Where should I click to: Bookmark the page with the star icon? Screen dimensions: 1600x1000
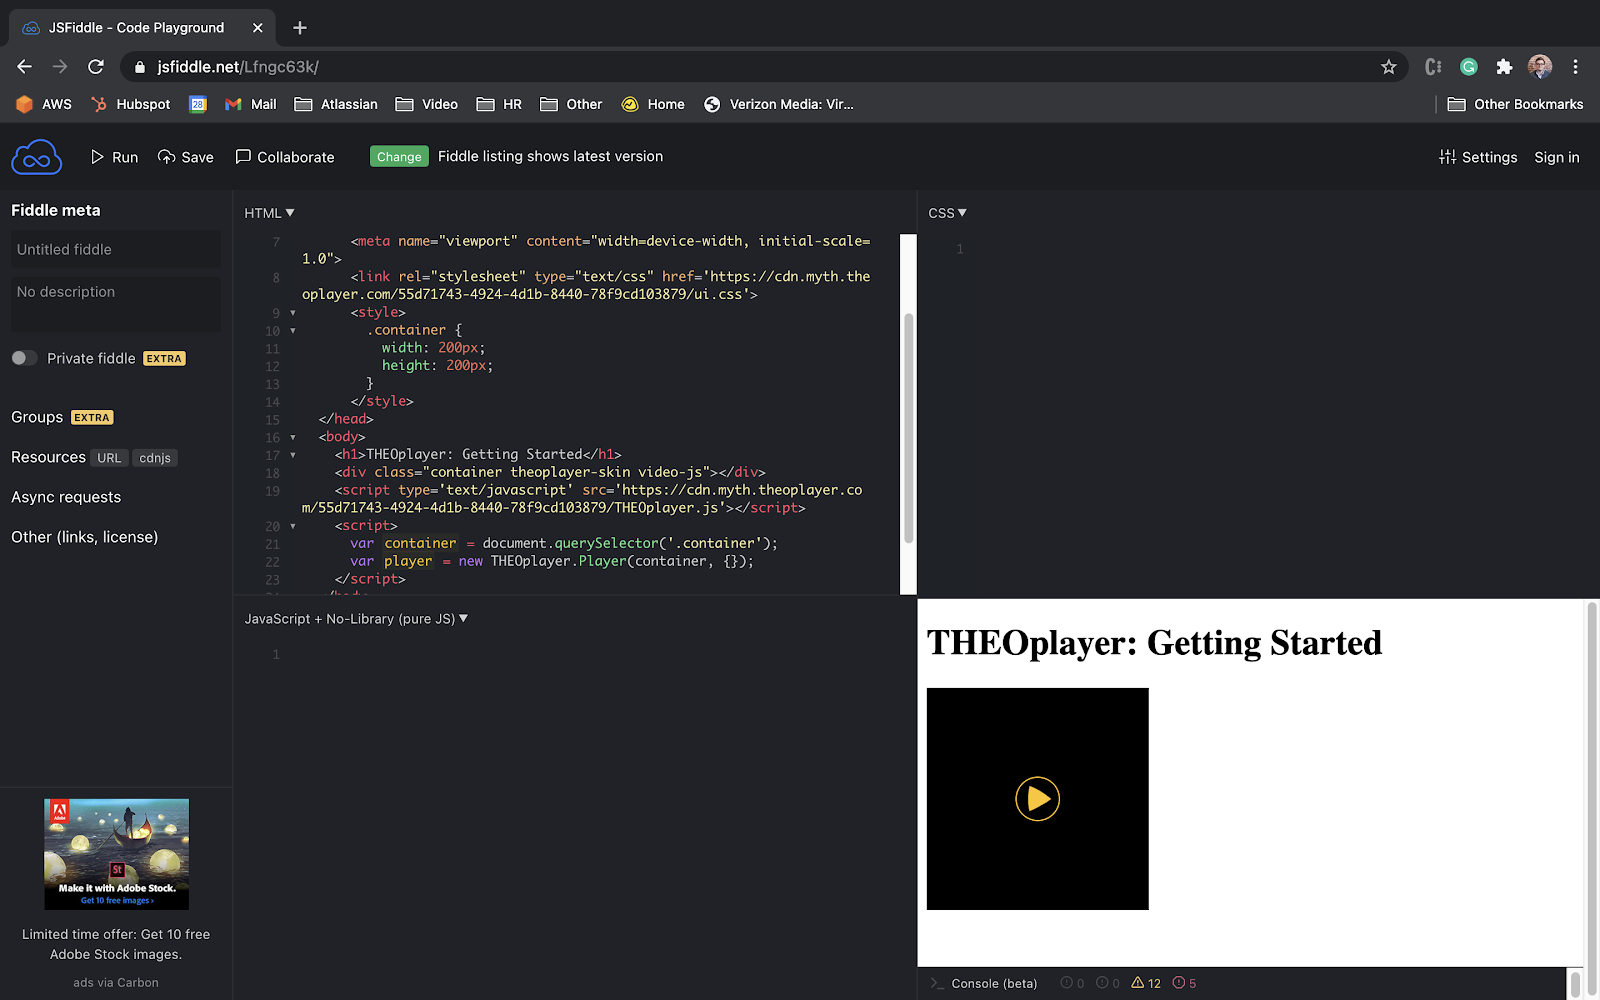(1388, 67)
